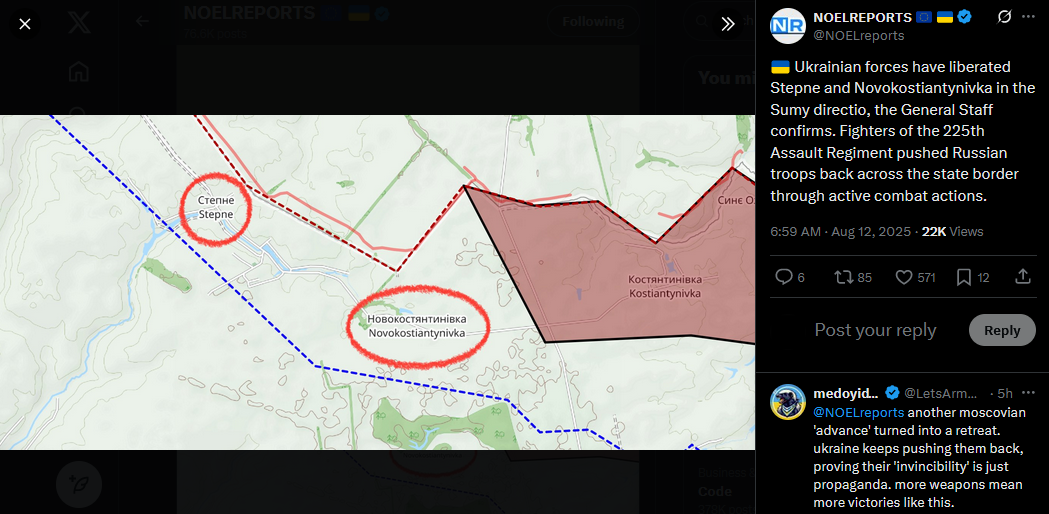The height and width of the screenshot is (514, 1049).
Task: Click the map image of Stepne area
Action: (x=377, y=282)
